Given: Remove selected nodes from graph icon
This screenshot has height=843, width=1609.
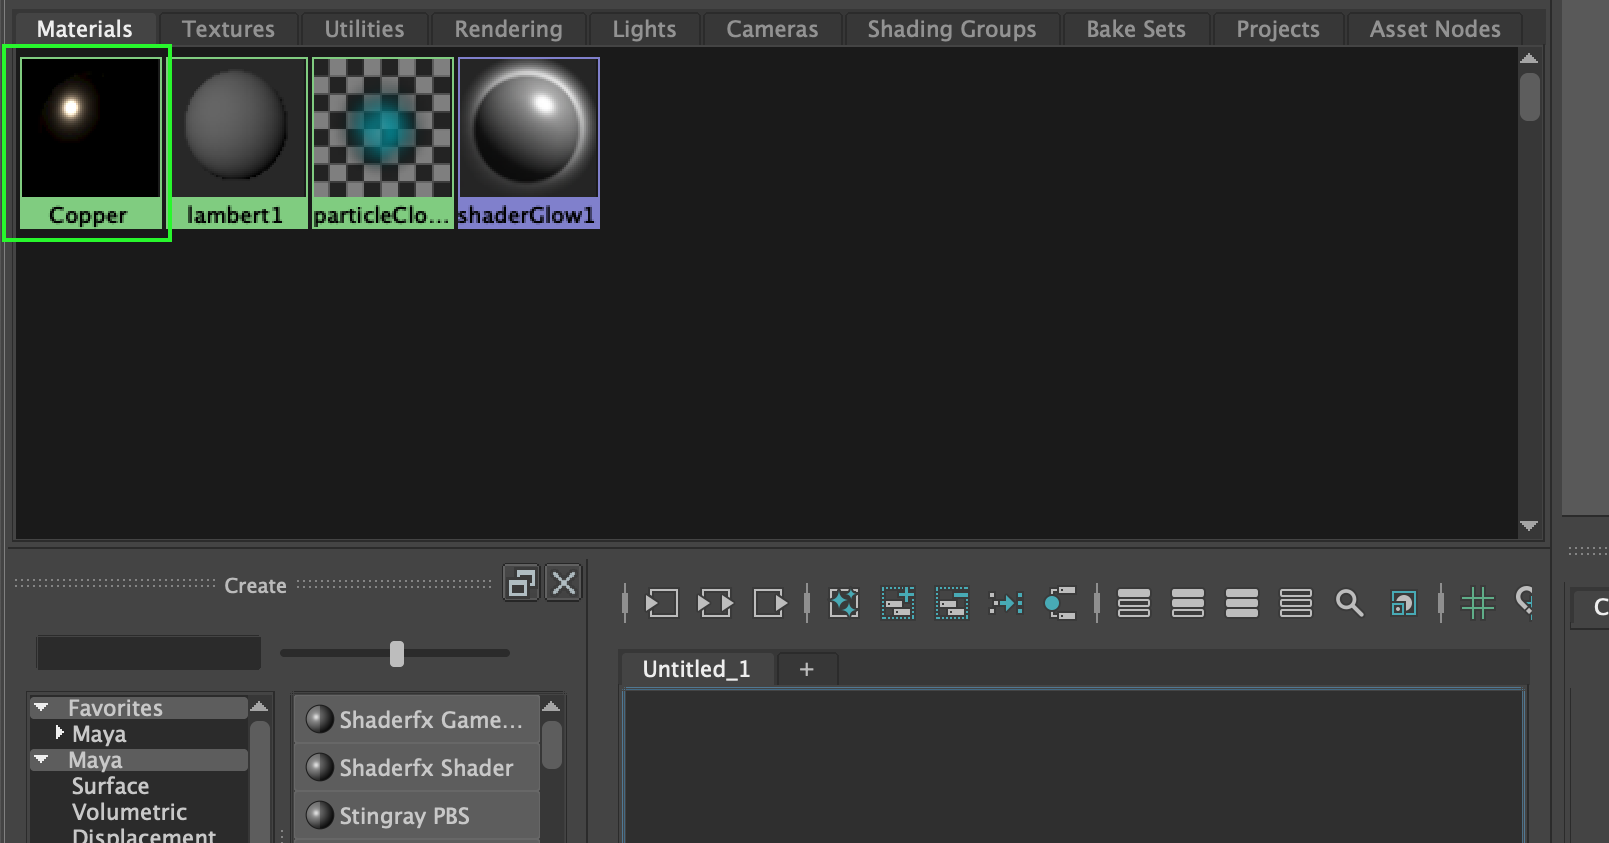Looking at the screenshot, I should pyautogui.click(x=952, y=603).
